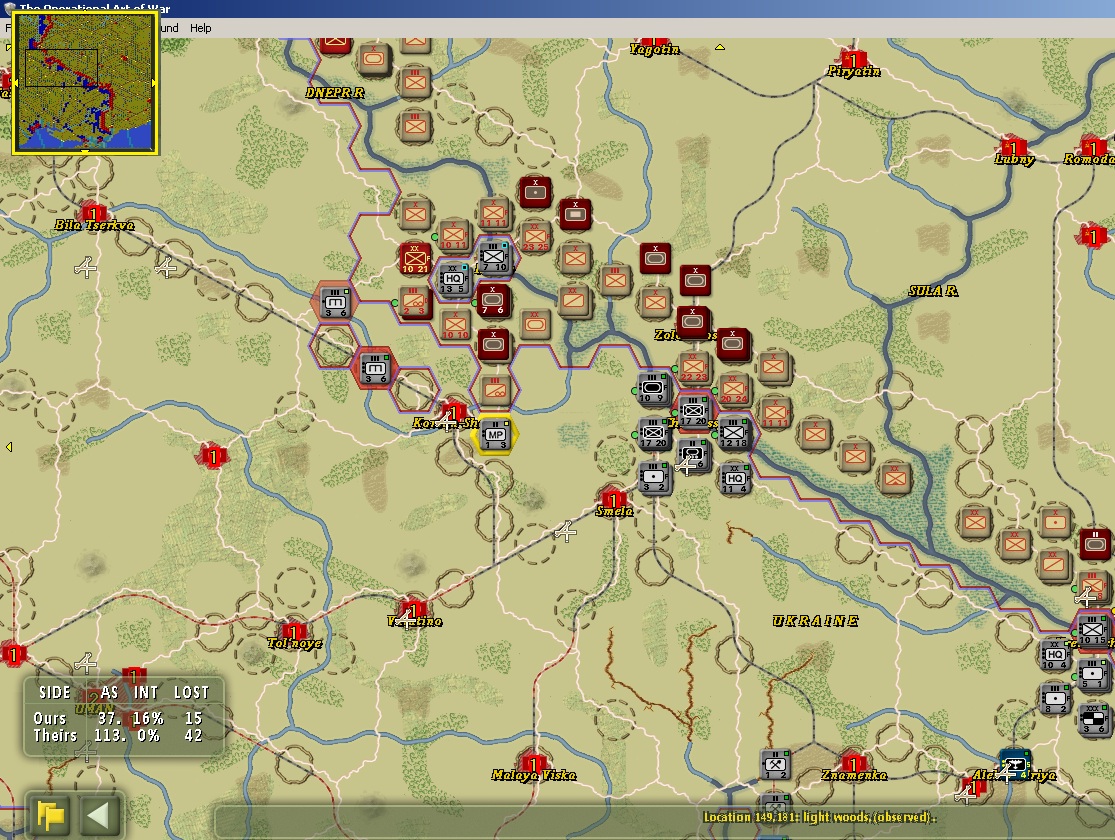The image size is (1115, 840).
Task: Click the Malaya Viska objective marker
Action: (x=533, y=764)
